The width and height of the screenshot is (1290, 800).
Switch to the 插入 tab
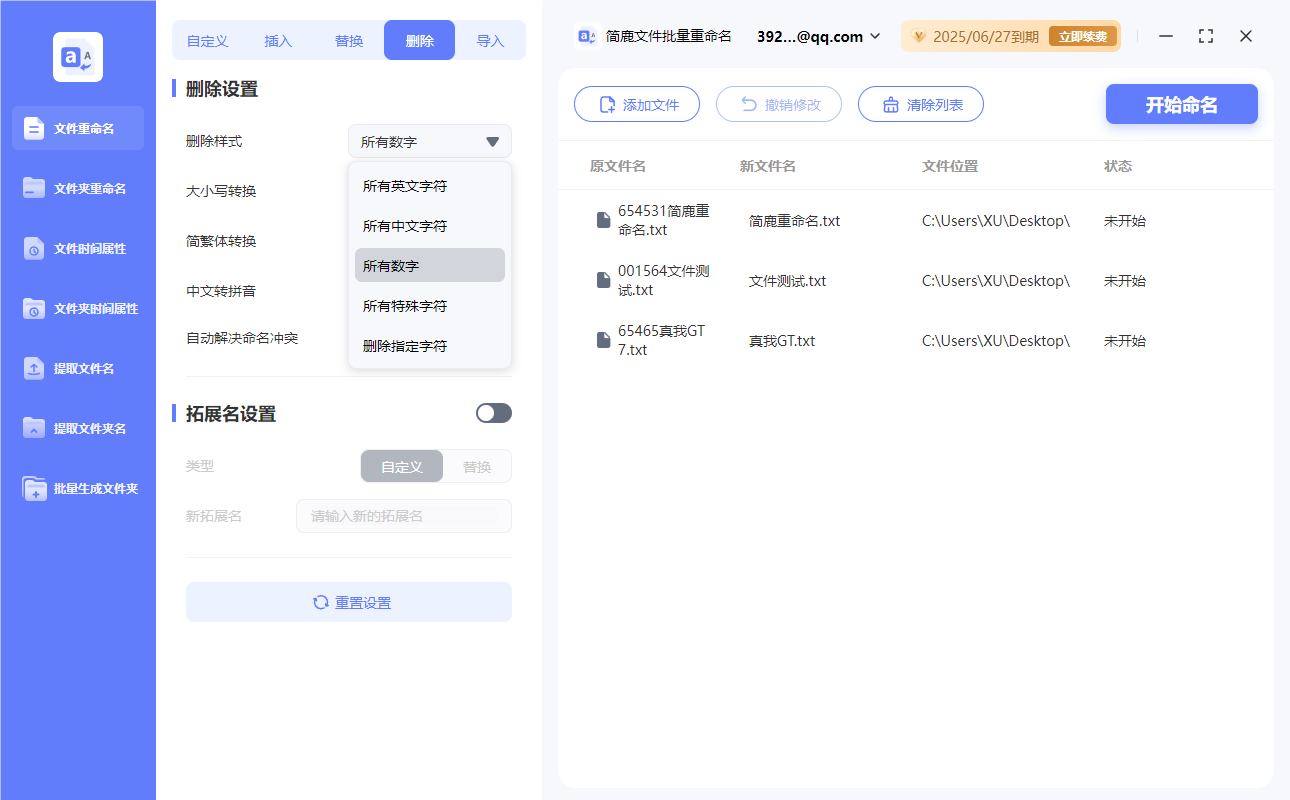(277, 40)
